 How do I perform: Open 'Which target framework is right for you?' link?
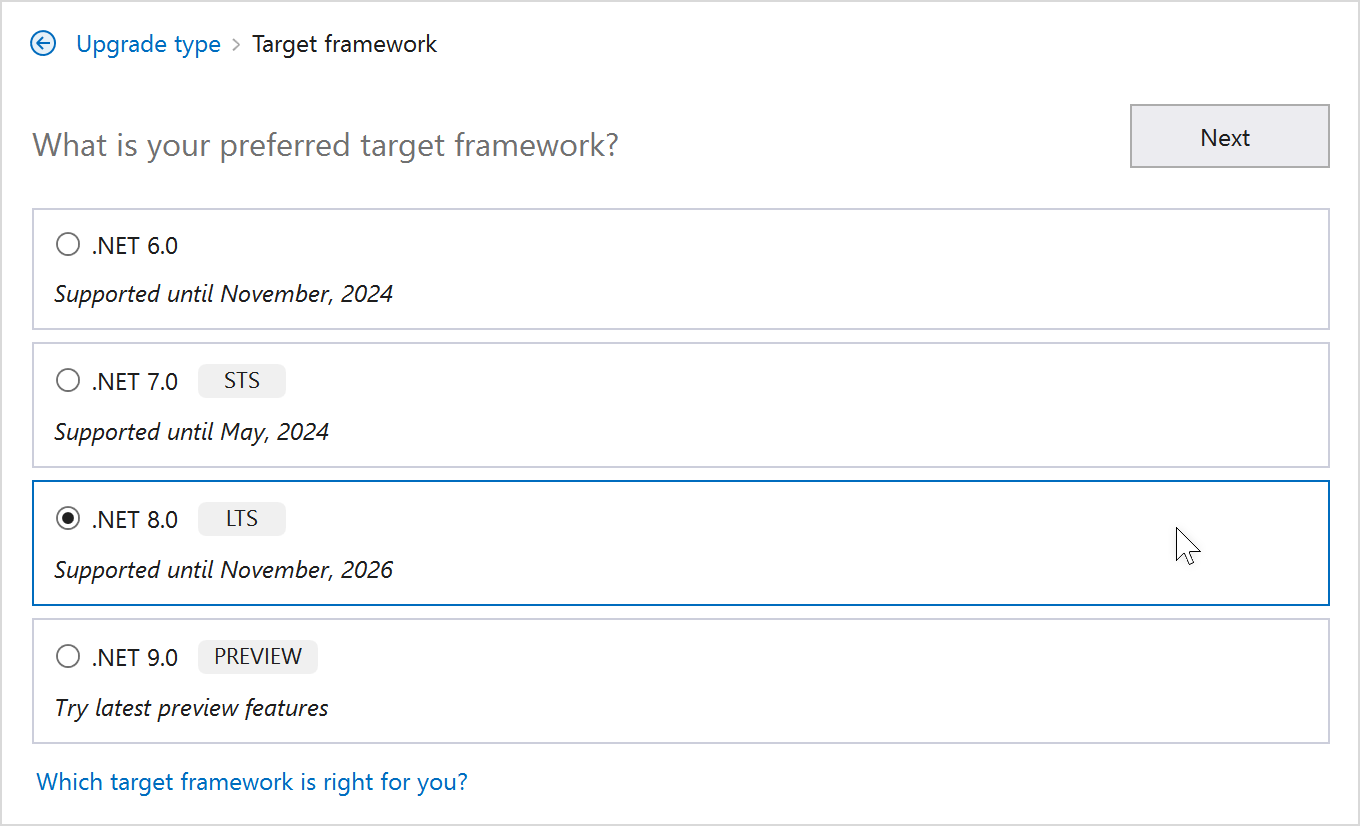(x=252, y=781)
